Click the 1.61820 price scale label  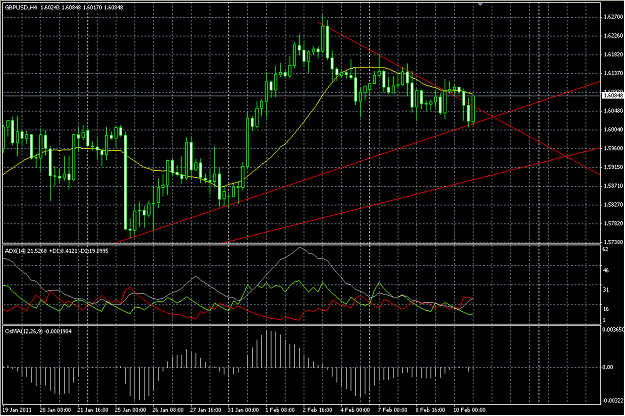click(x=613, y=54)
